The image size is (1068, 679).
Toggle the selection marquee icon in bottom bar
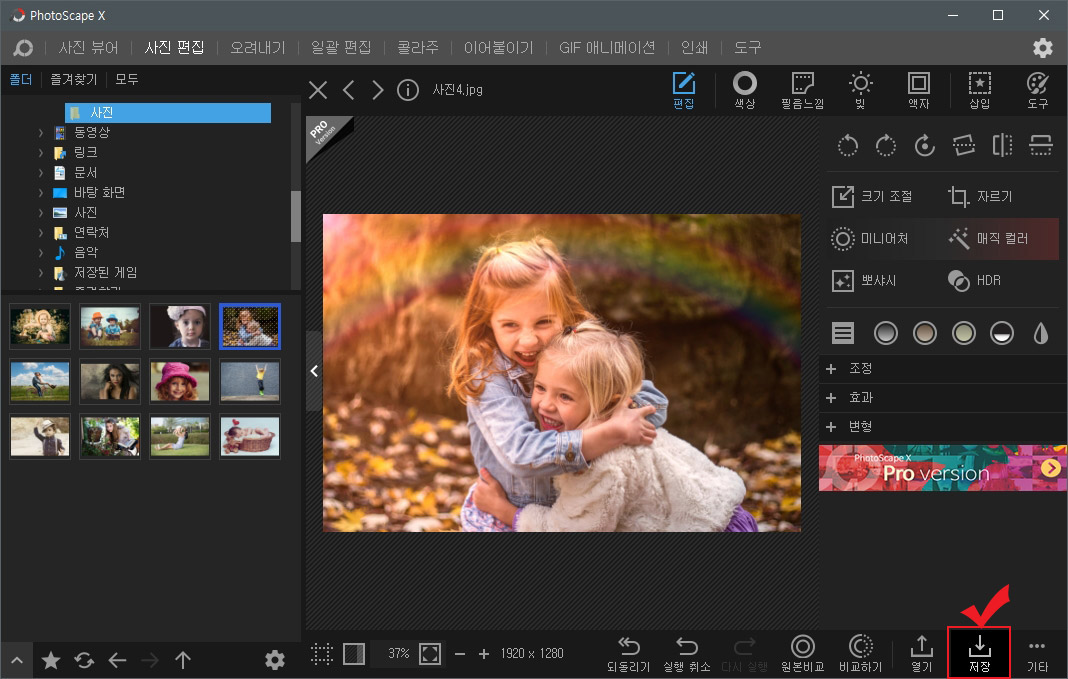click(321, 654)
